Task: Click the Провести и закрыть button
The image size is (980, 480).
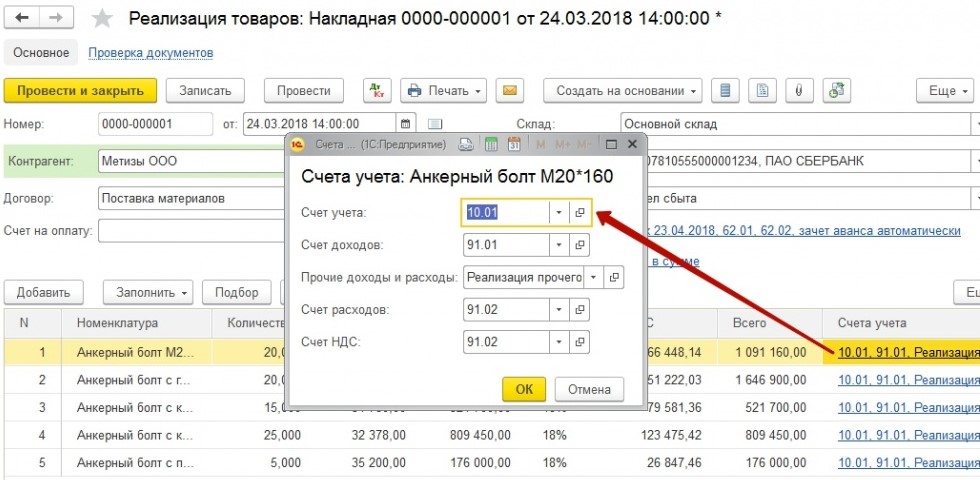Action: click(80, 90)
